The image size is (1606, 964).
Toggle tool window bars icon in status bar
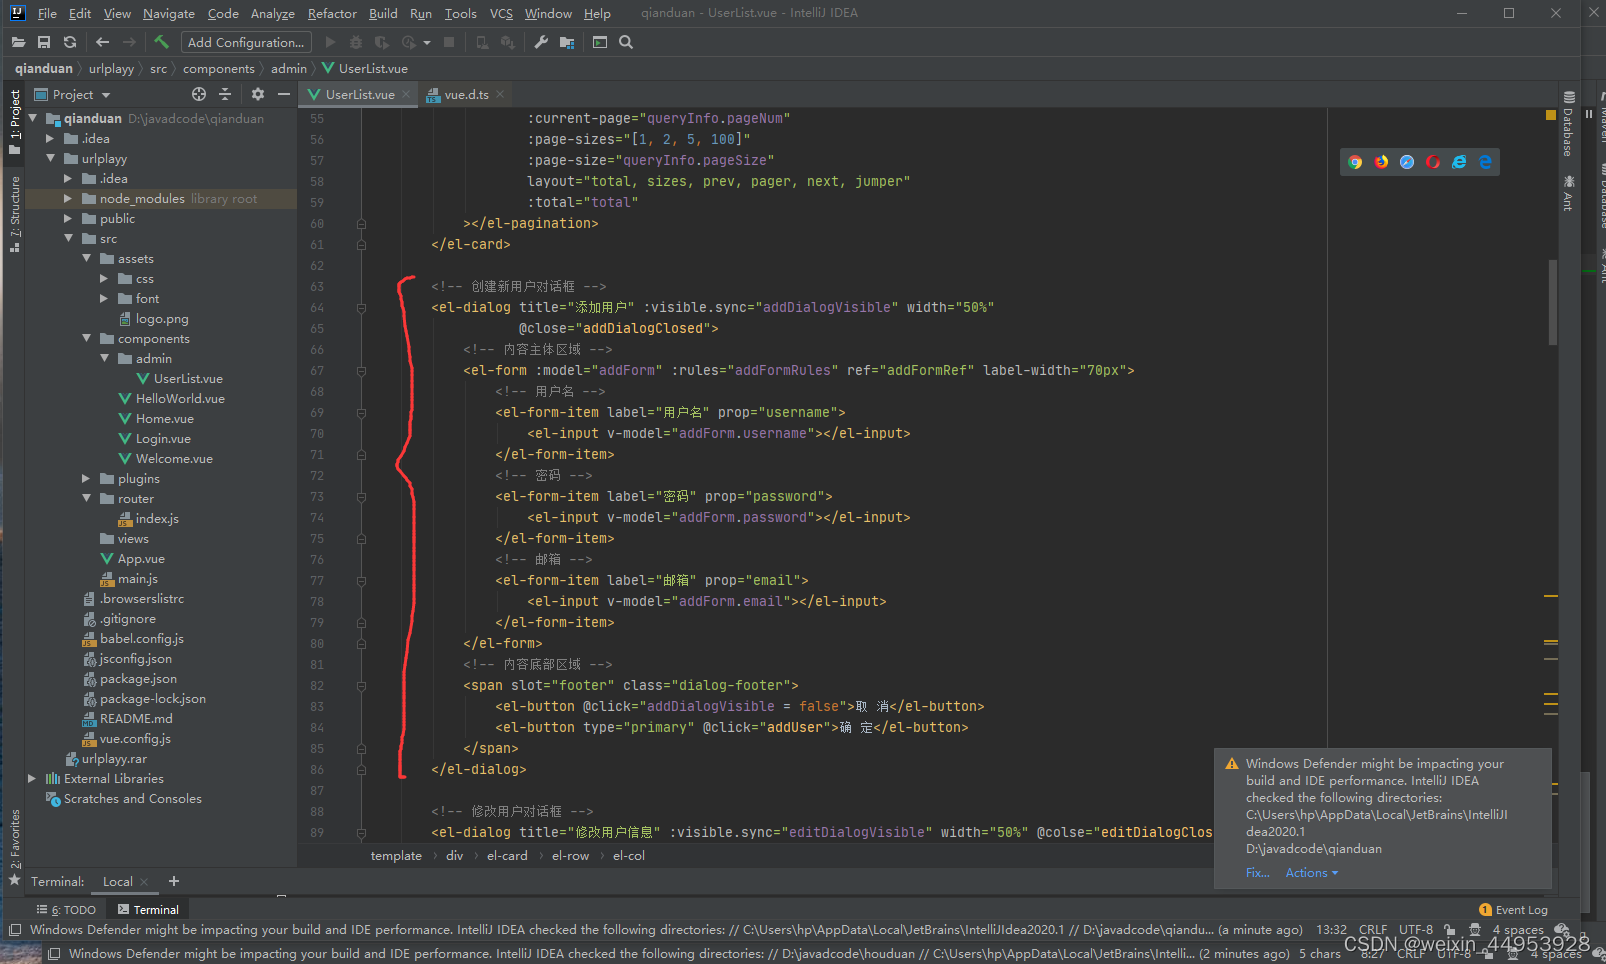coord(15,930)
